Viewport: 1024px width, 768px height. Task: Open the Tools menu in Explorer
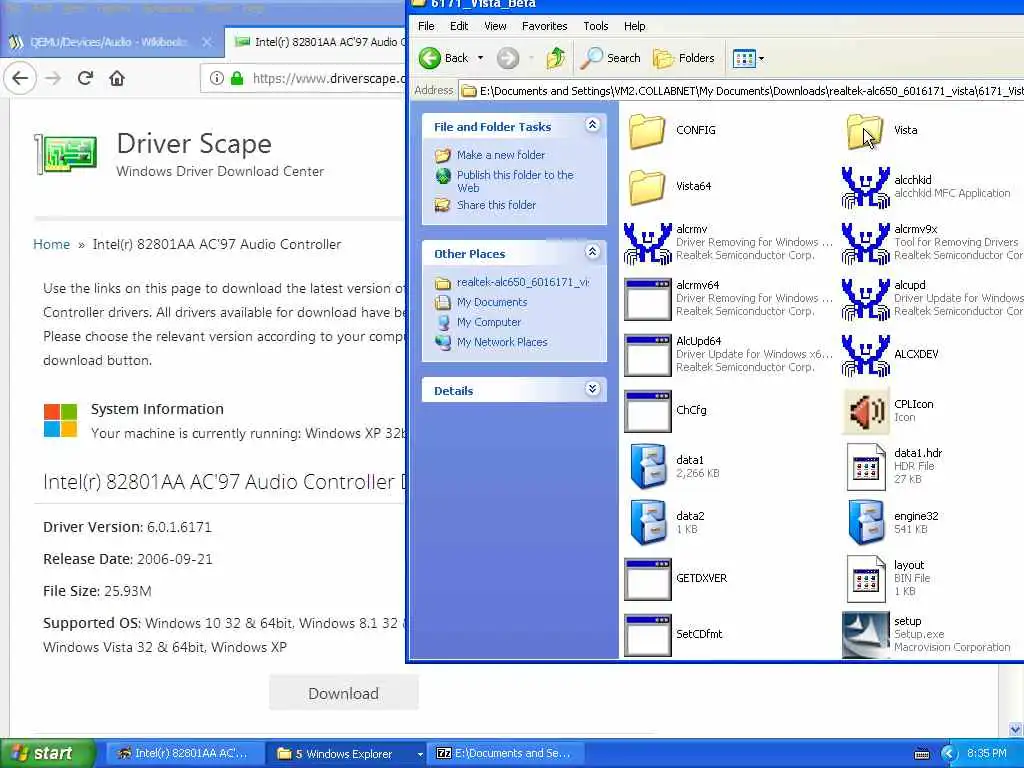[x=596, y=26]
